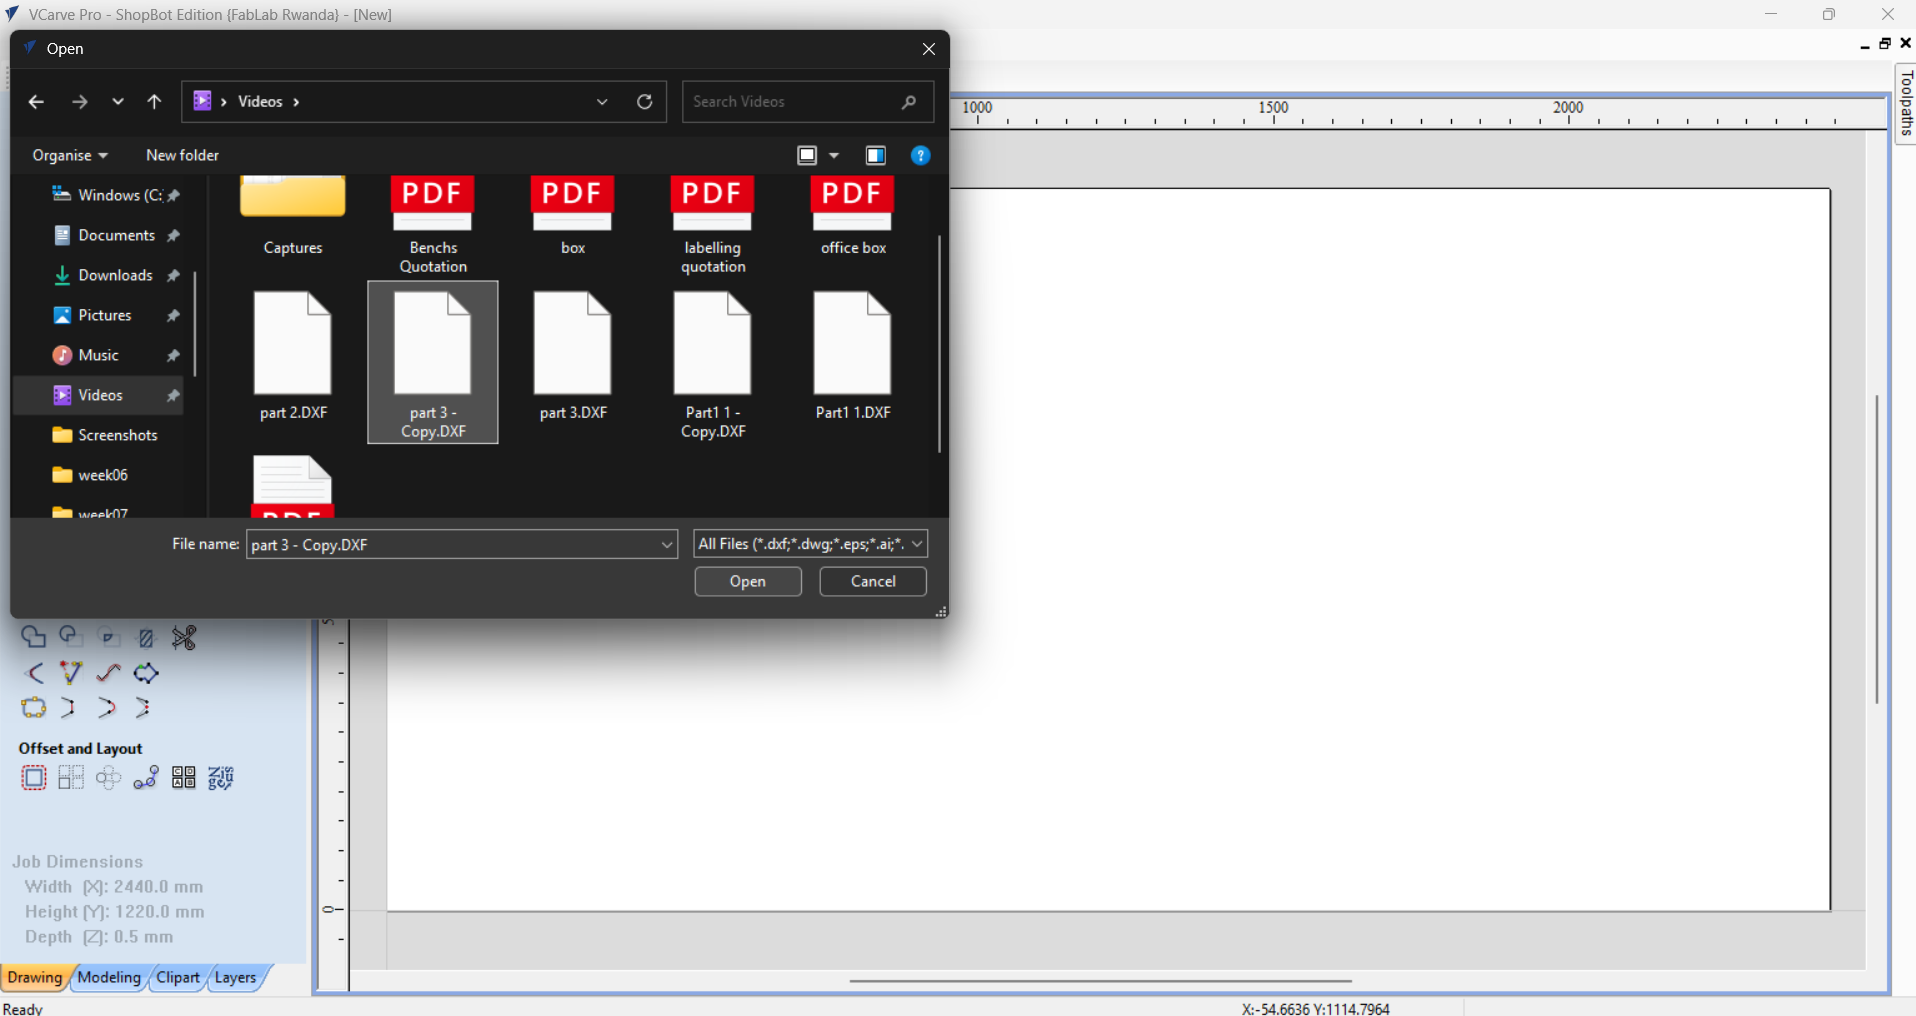Expand the File name dropdown list
Image resolution: width=1916 pixels, height=1016 pixels.
coord(667,545)
